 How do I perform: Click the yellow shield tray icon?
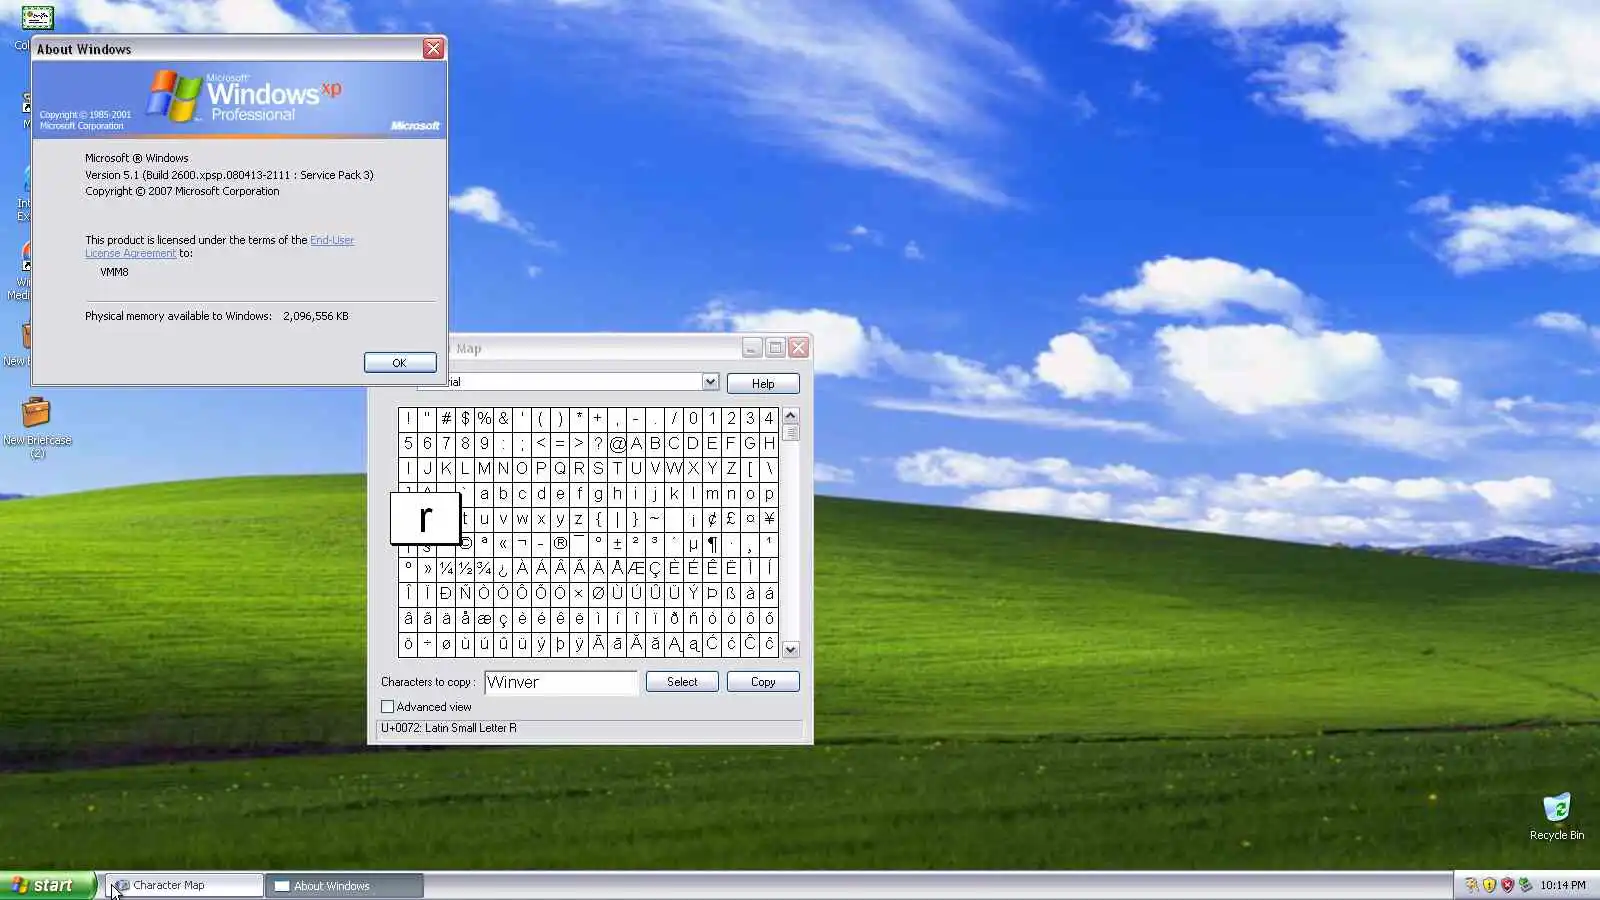point(1489,885)
